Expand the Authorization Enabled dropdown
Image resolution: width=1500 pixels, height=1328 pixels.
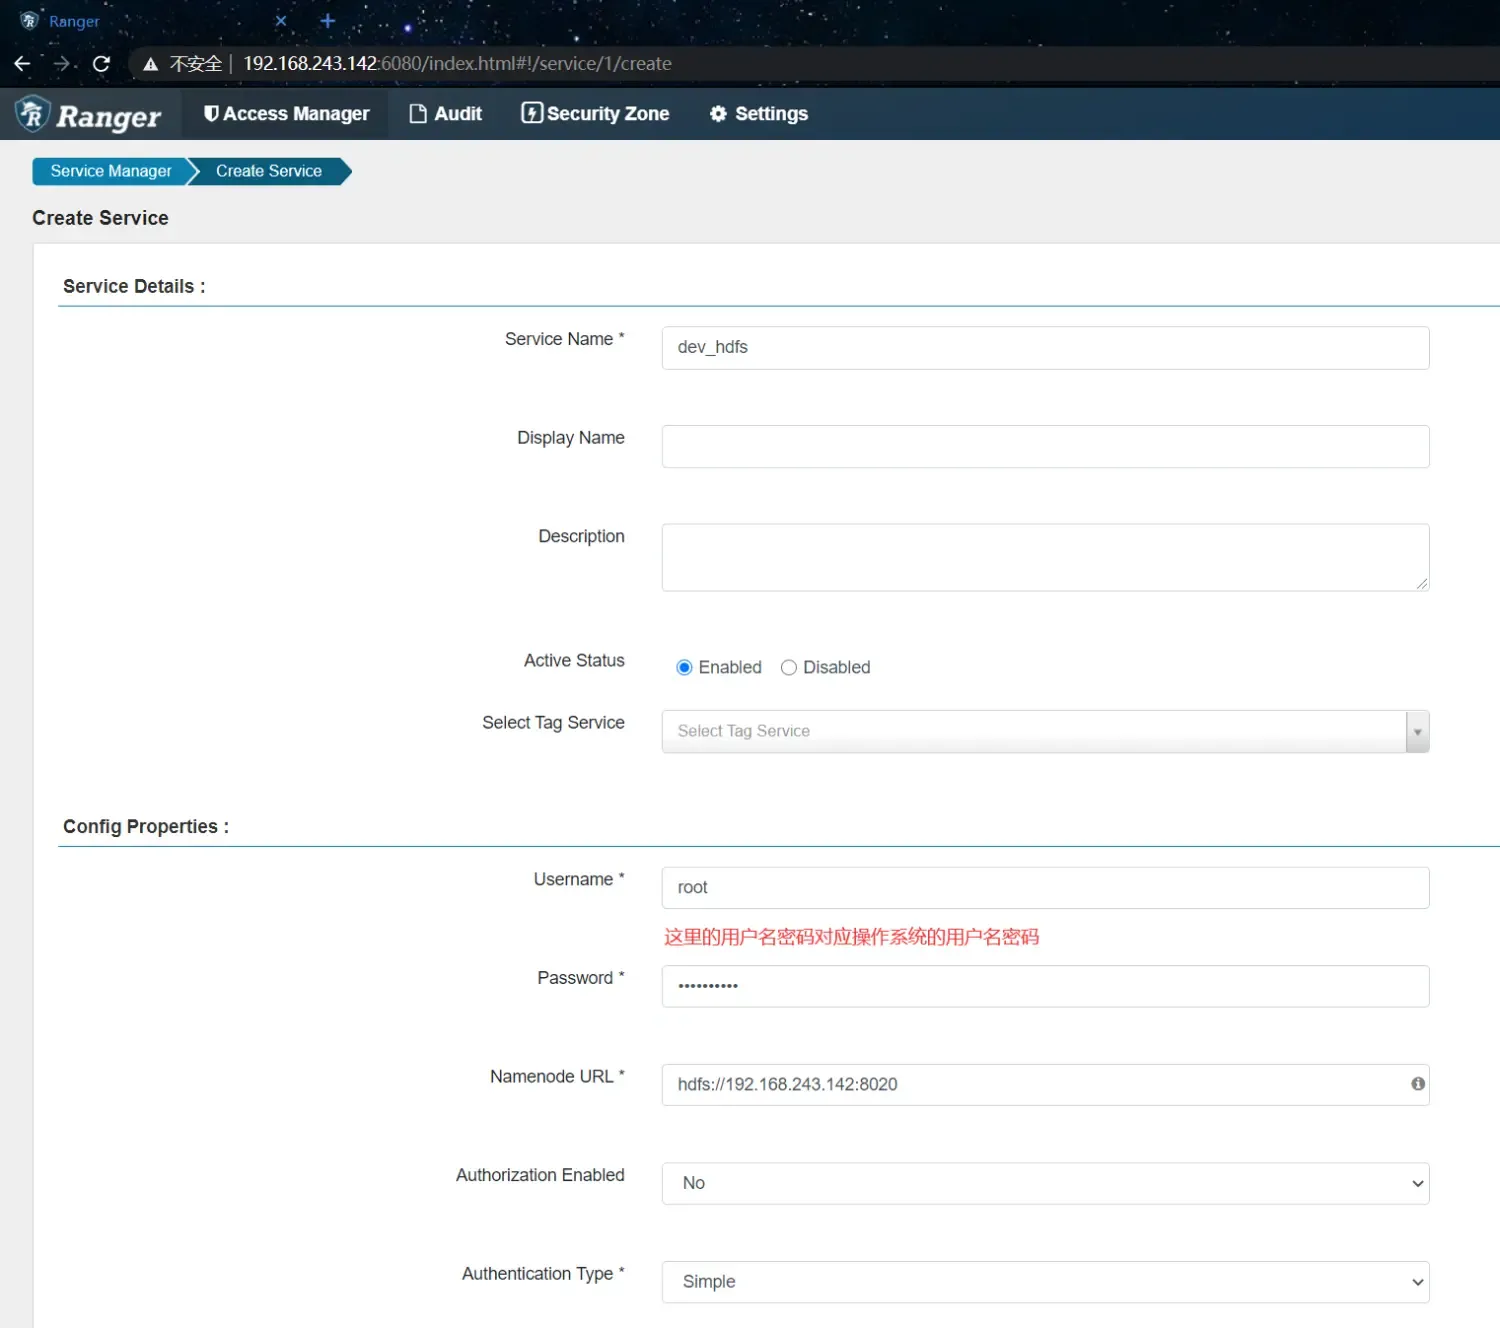click(1044, 1183)
